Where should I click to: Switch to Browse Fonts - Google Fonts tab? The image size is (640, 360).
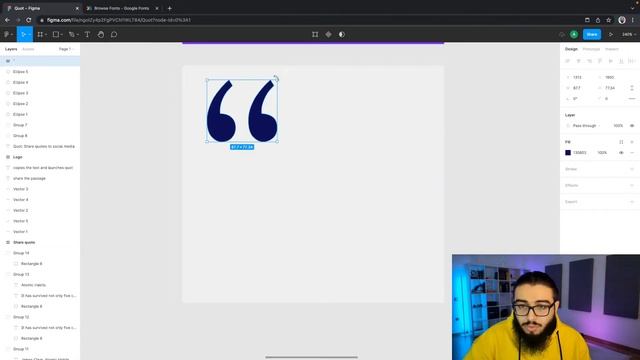pyautogui.click(x=122, y=8)
